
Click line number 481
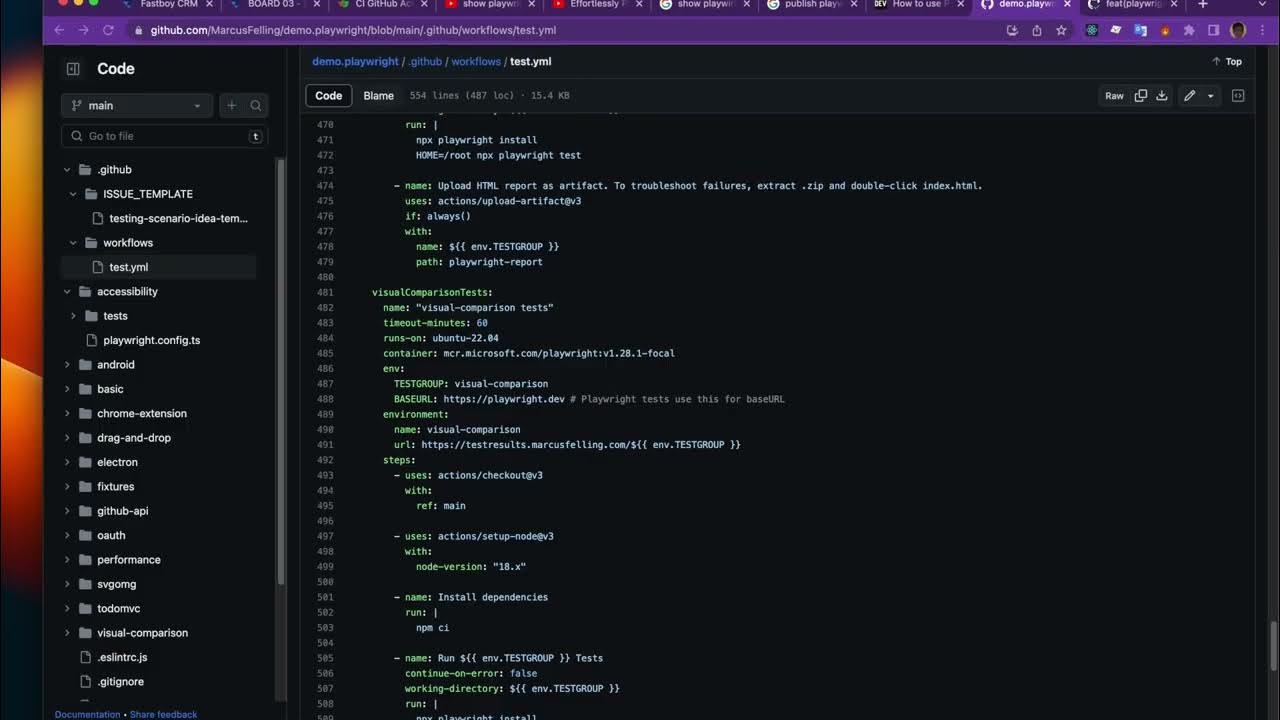(324, 293)
